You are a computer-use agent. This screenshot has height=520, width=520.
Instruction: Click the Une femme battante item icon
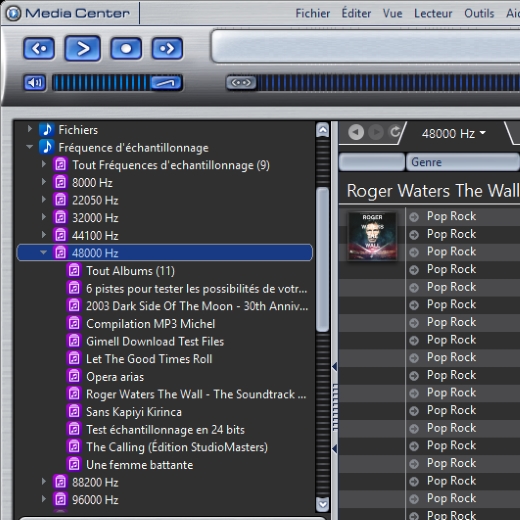[74, 465]
